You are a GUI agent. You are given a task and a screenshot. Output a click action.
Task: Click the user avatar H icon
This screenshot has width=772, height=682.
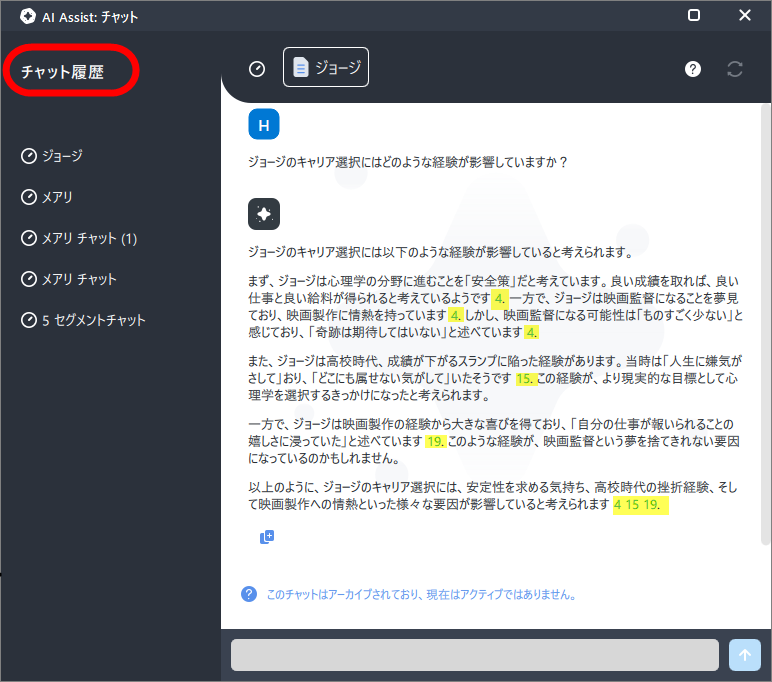pyautogui.click(x=264, y=125)
